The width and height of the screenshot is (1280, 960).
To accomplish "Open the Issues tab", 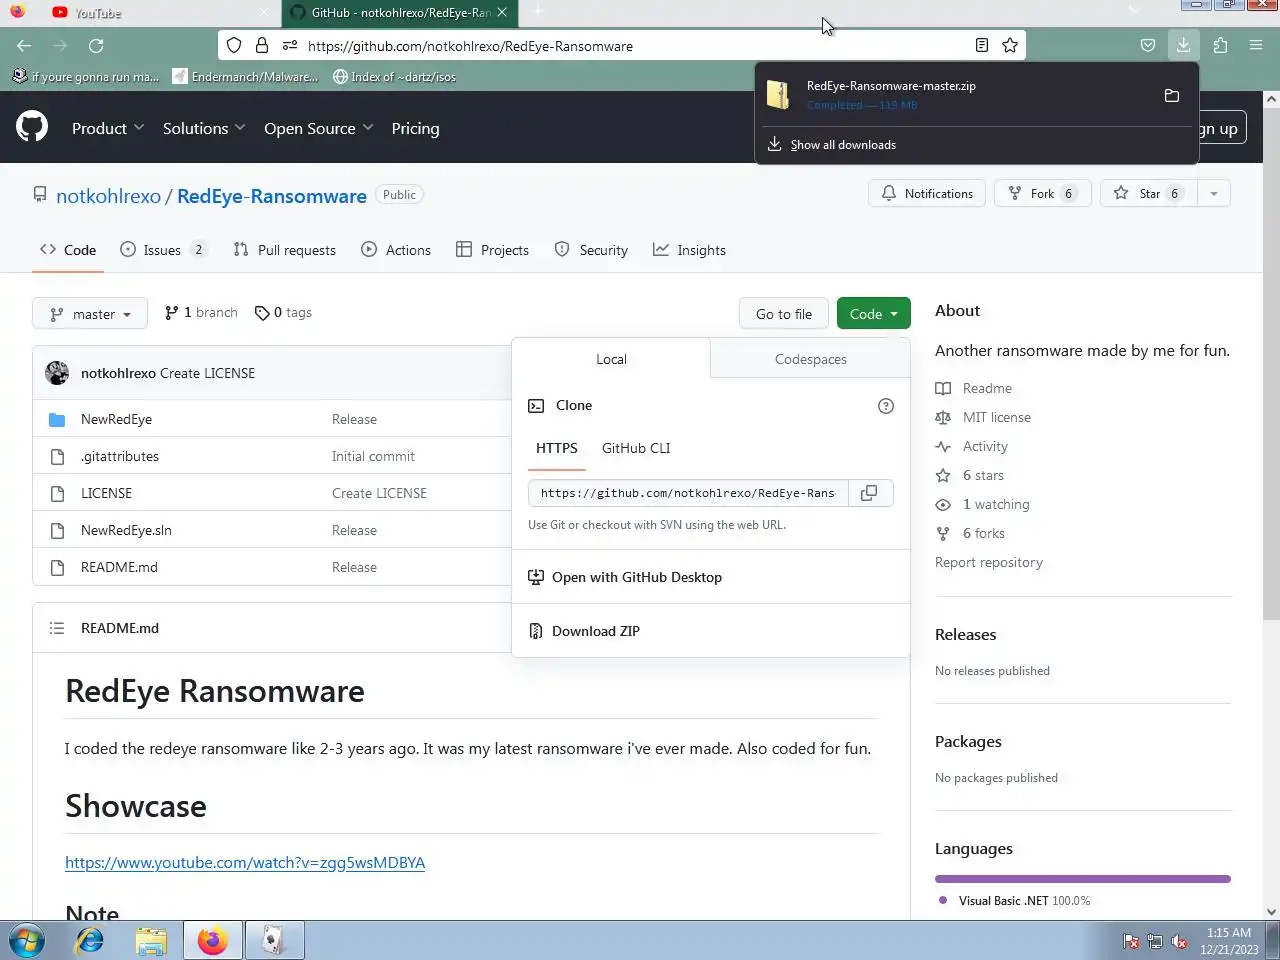I will (163, 250).
